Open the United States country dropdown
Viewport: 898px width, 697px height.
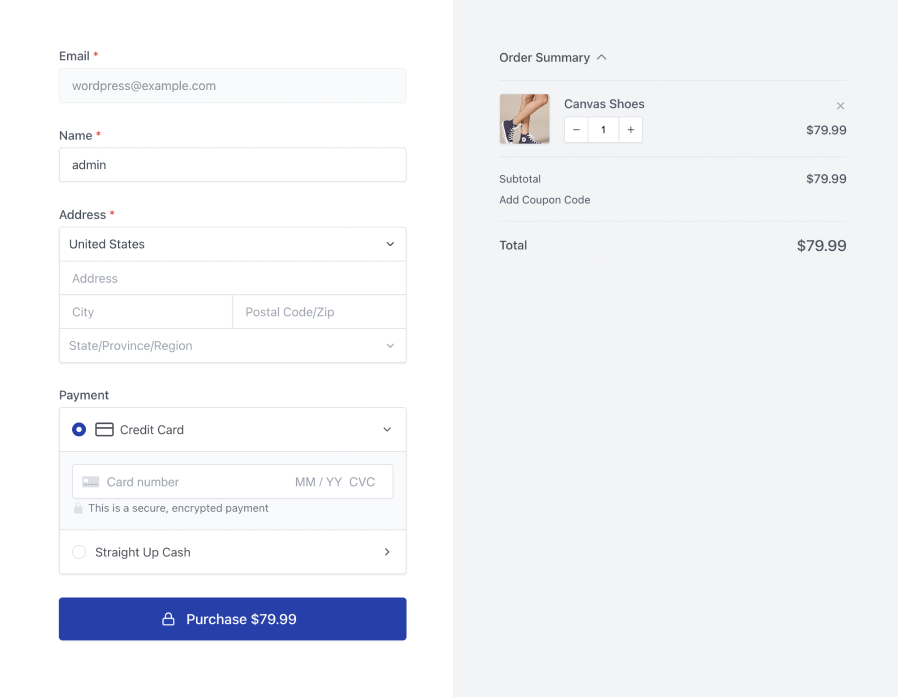(x=232, y=244)
